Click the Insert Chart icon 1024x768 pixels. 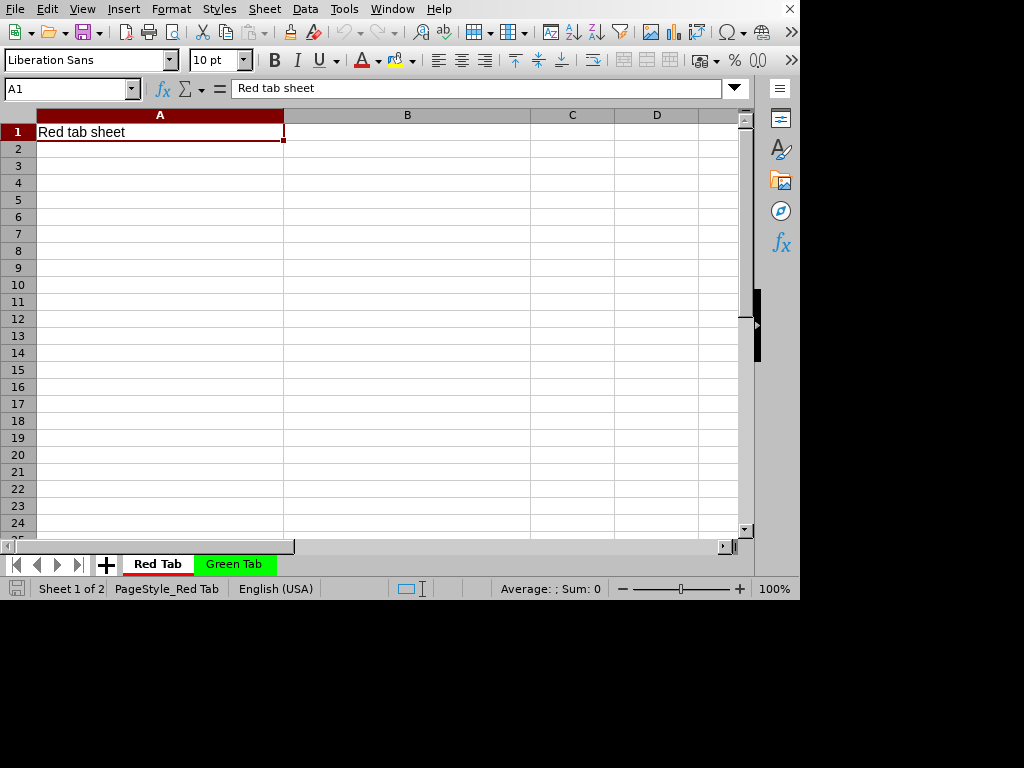point(674,32)
